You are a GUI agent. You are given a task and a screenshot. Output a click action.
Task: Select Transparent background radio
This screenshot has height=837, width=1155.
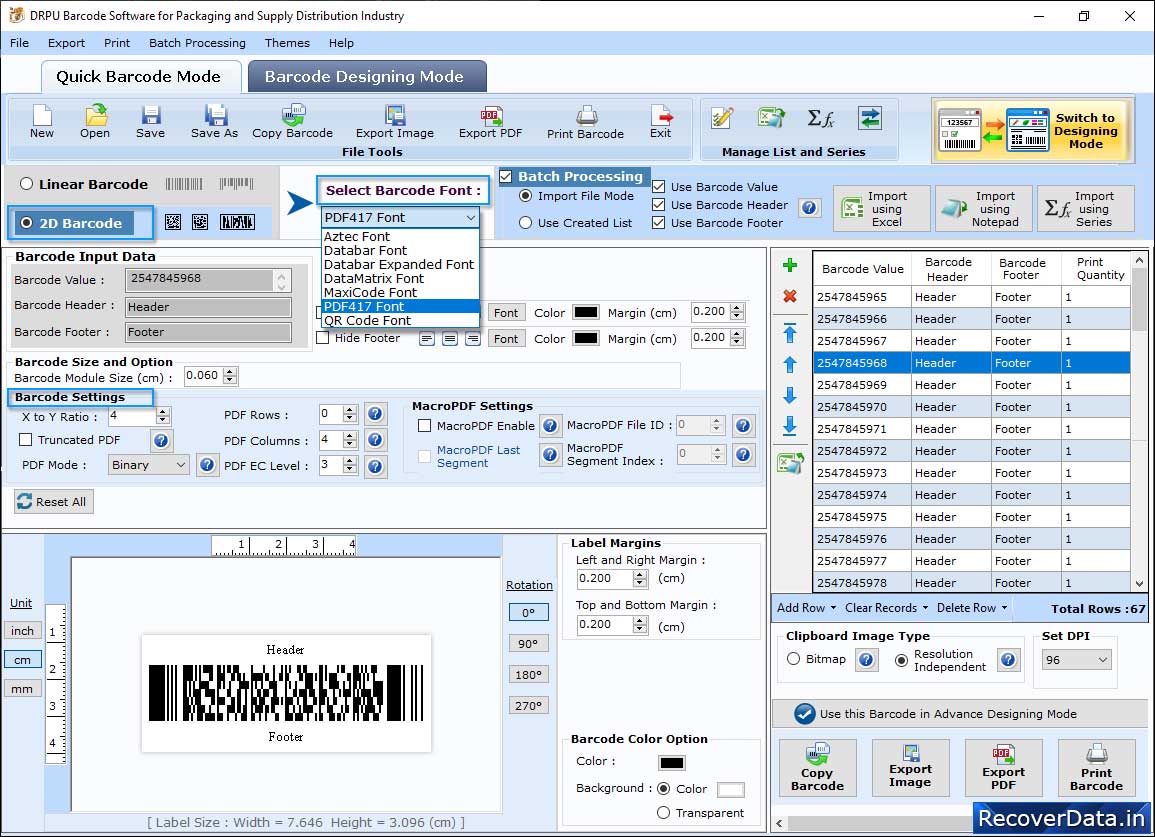click(663, 813)
